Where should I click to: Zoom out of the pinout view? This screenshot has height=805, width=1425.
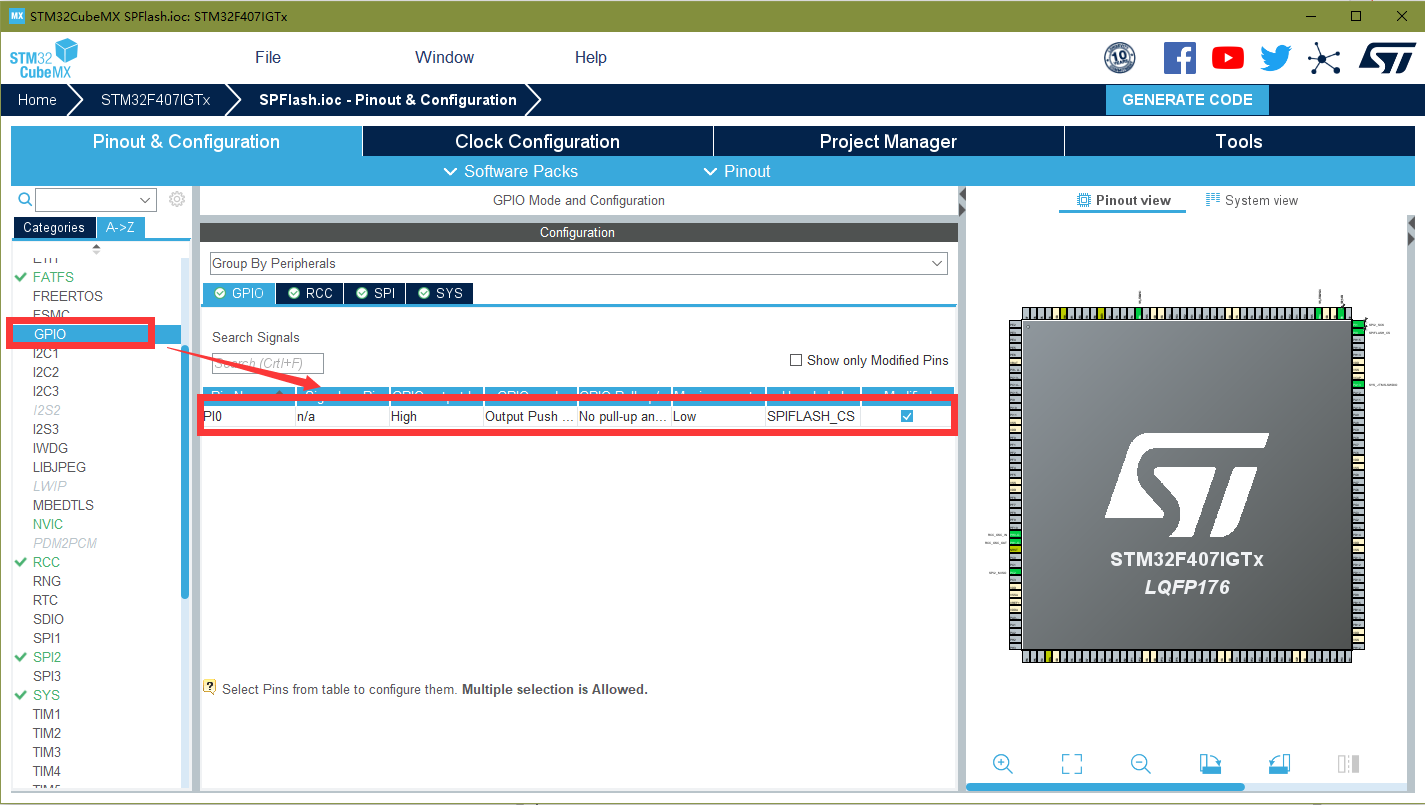click(1141, 764)
